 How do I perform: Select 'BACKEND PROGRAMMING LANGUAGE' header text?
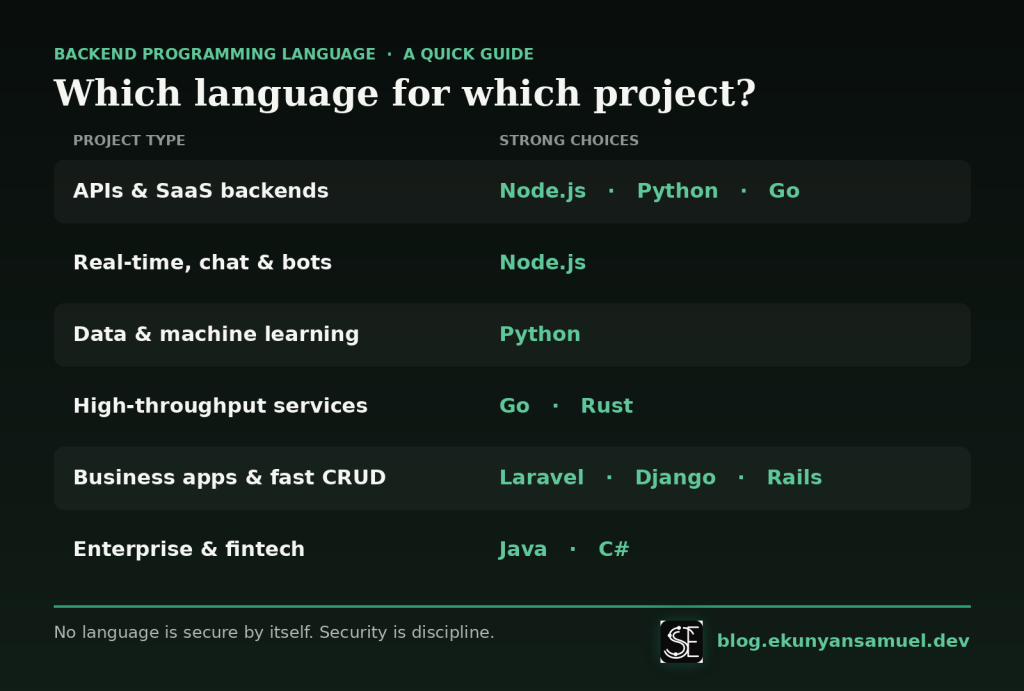215,54
